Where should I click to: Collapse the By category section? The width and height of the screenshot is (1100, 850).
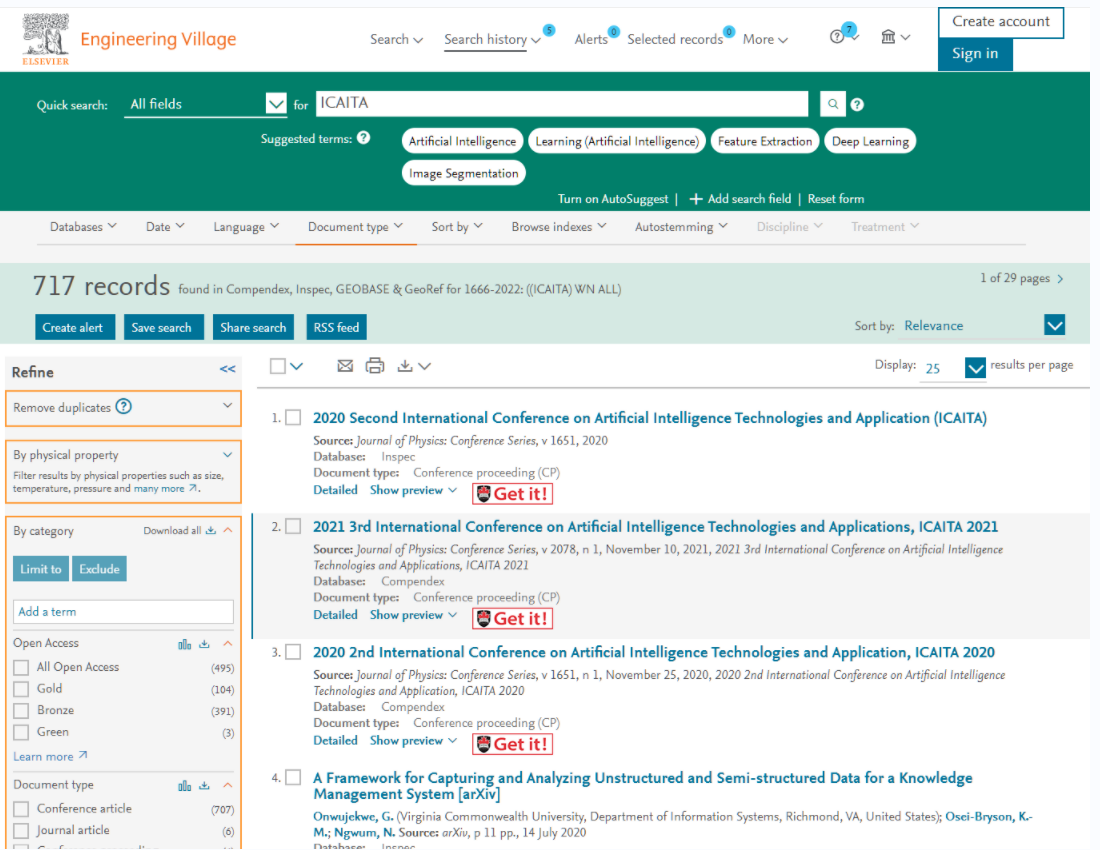[x=227, y=530]
